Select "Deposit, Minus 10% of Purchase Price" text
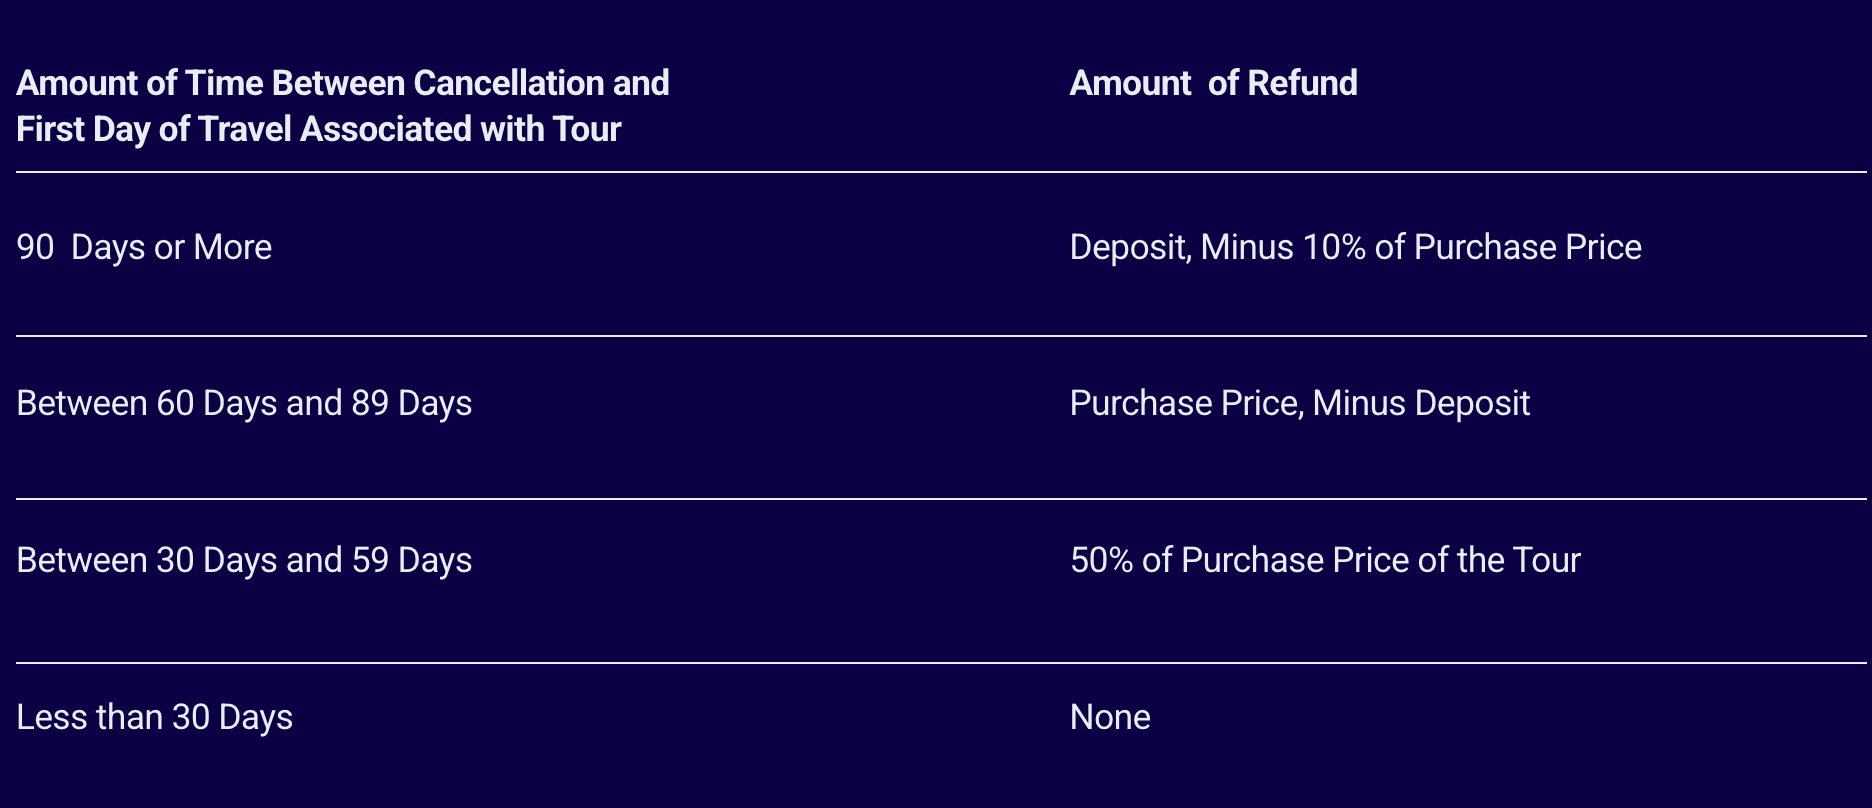 click(1355, 247)
